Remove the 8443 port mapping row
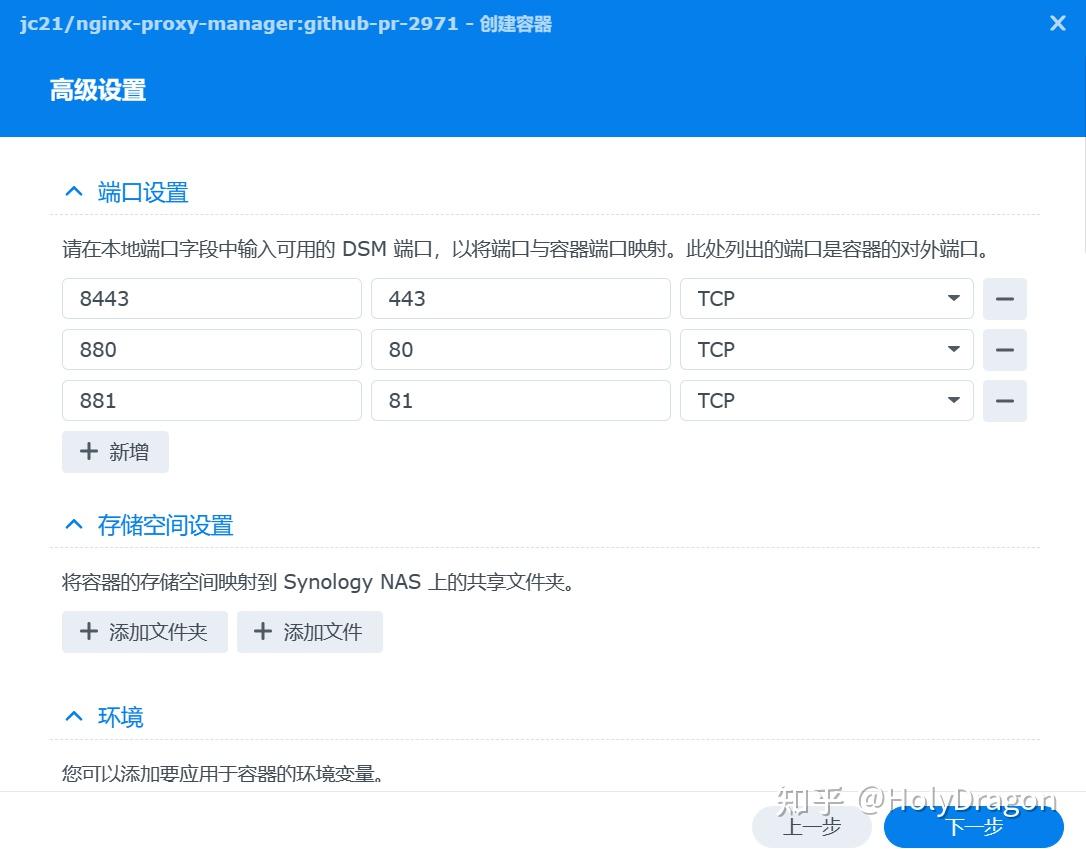Screen dimensions: 1086x849 tap(1004, 298)
